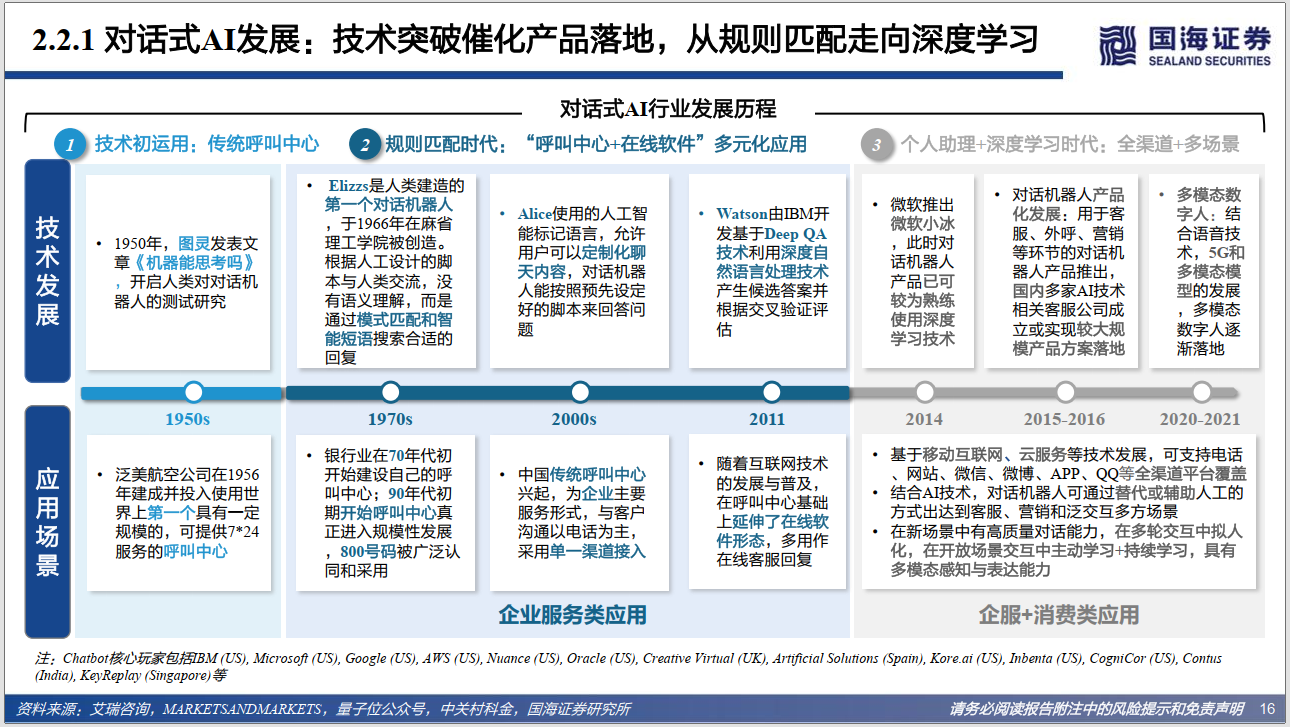Click the 银行业70年代 card

pos(386,511)
